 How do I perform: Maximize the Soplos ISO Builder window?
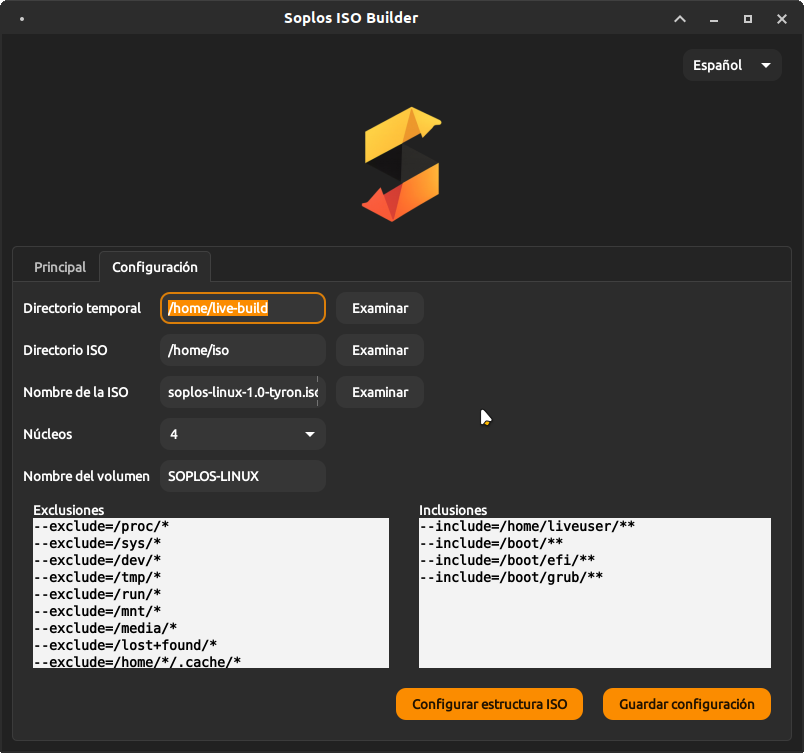748,19
